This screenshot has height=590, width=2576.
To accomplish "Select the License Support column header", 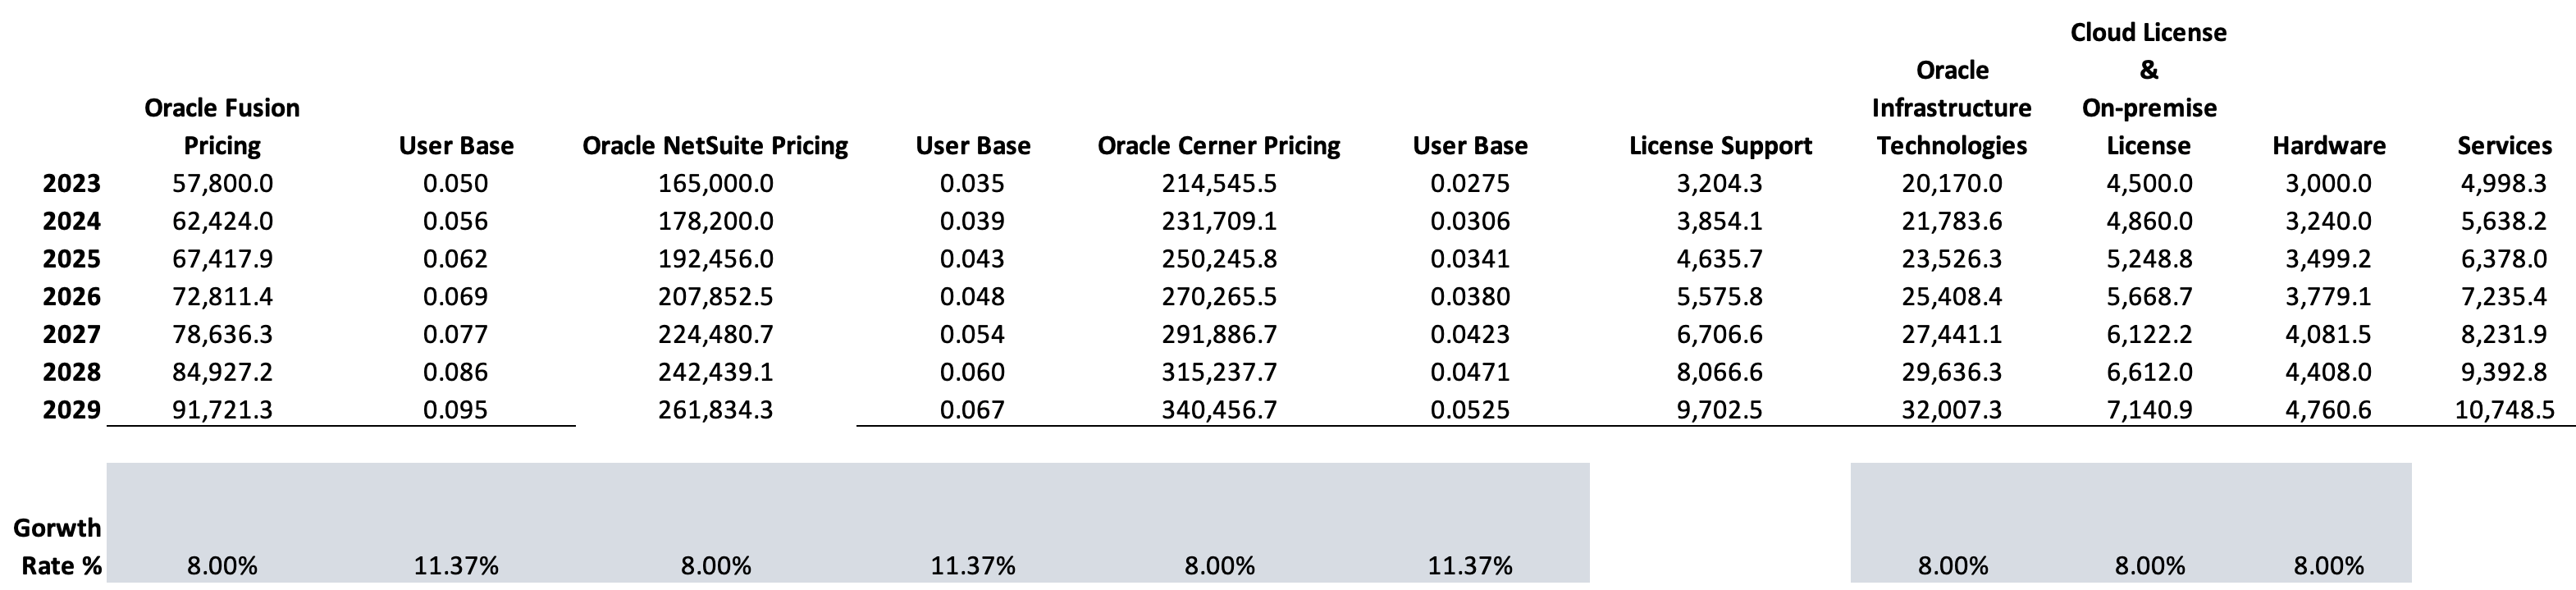I will (x=1720, y=146).
